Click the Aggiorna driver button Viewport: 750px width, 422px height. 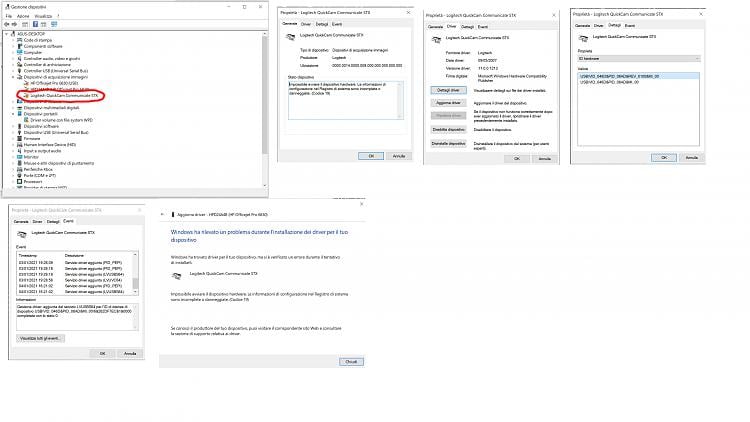tap(448, 102)
